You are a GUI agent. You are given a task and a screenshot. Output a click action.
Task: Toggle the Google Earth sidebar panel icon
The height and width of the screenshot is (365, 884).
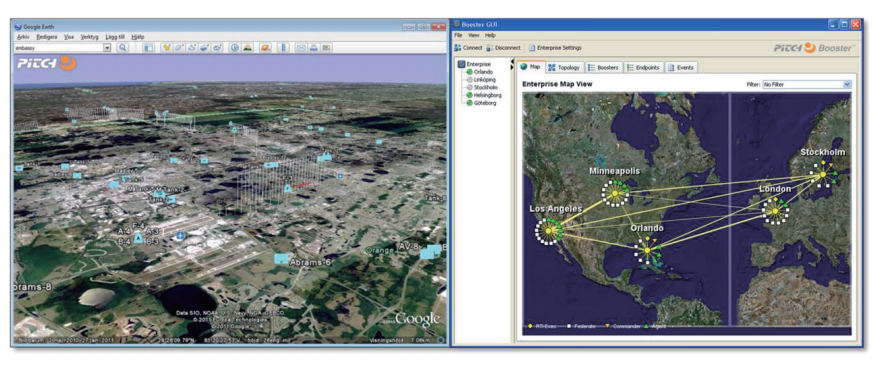coord(148,47)
